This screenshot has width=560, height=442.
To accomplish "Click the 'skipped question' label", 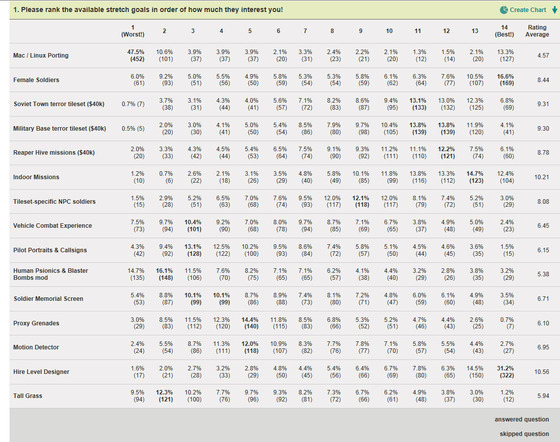I will point(524,434).
